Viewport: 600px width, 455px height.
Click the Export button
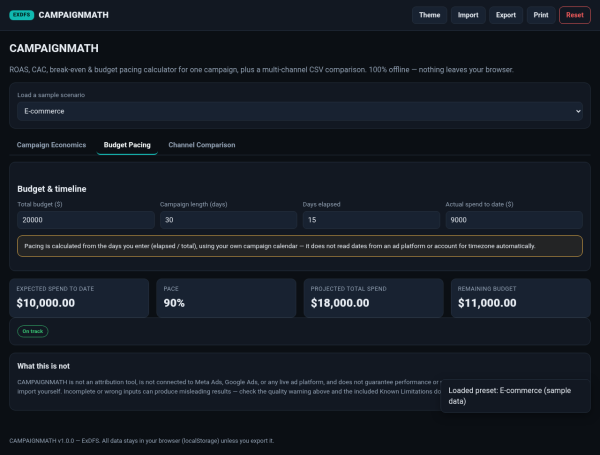click(x=506, y=15)
